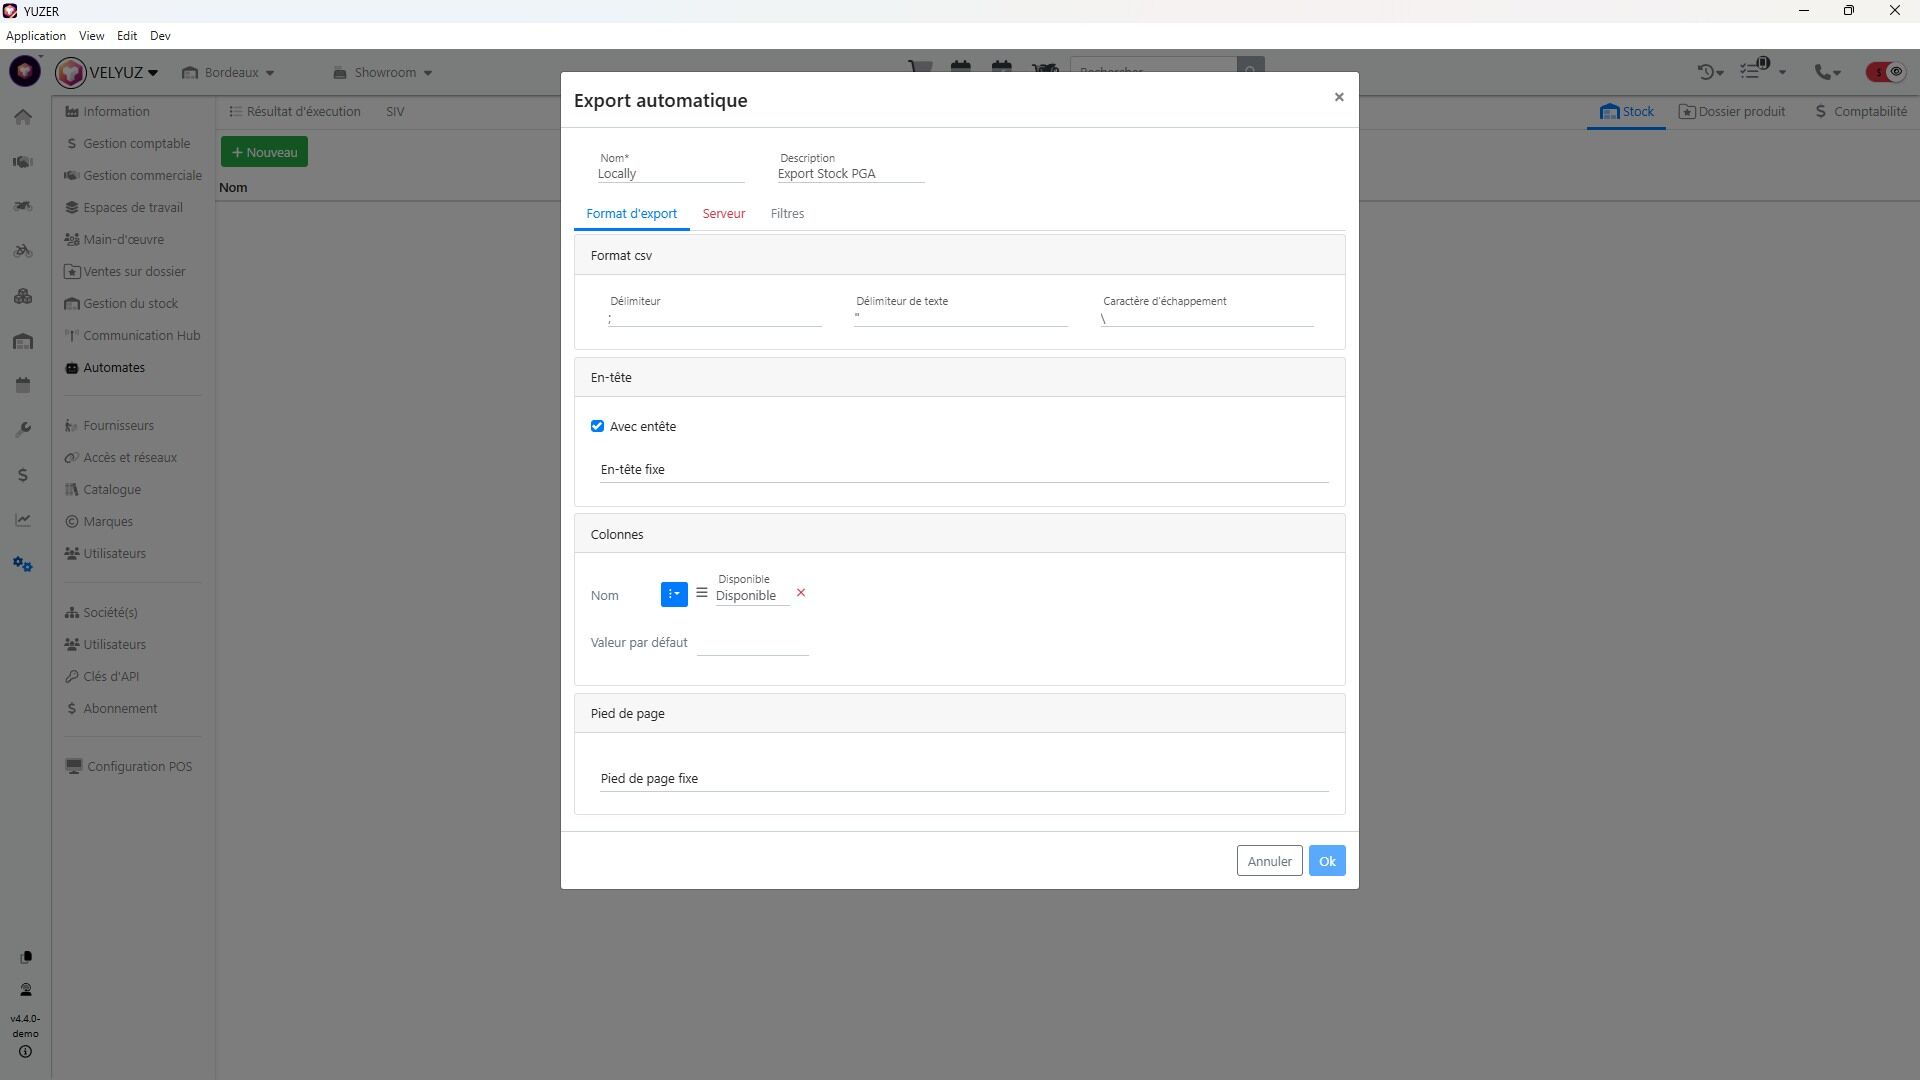Open the settings gears sidebar icon
1920x1080 pixels.
coord(23,565)
